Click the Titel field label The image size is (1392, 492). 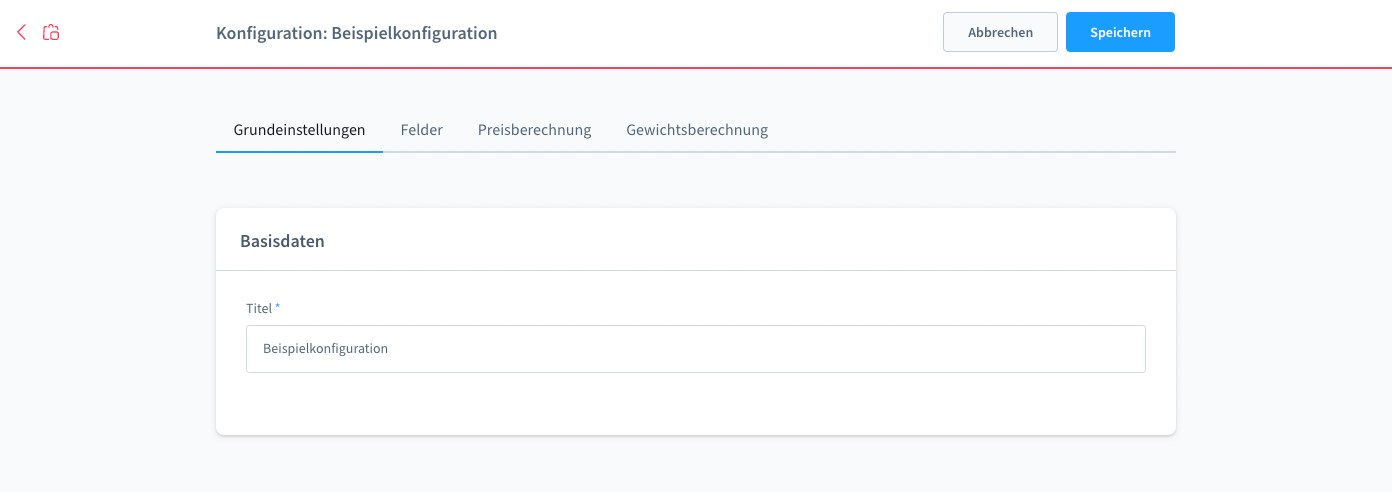[259, 308]
